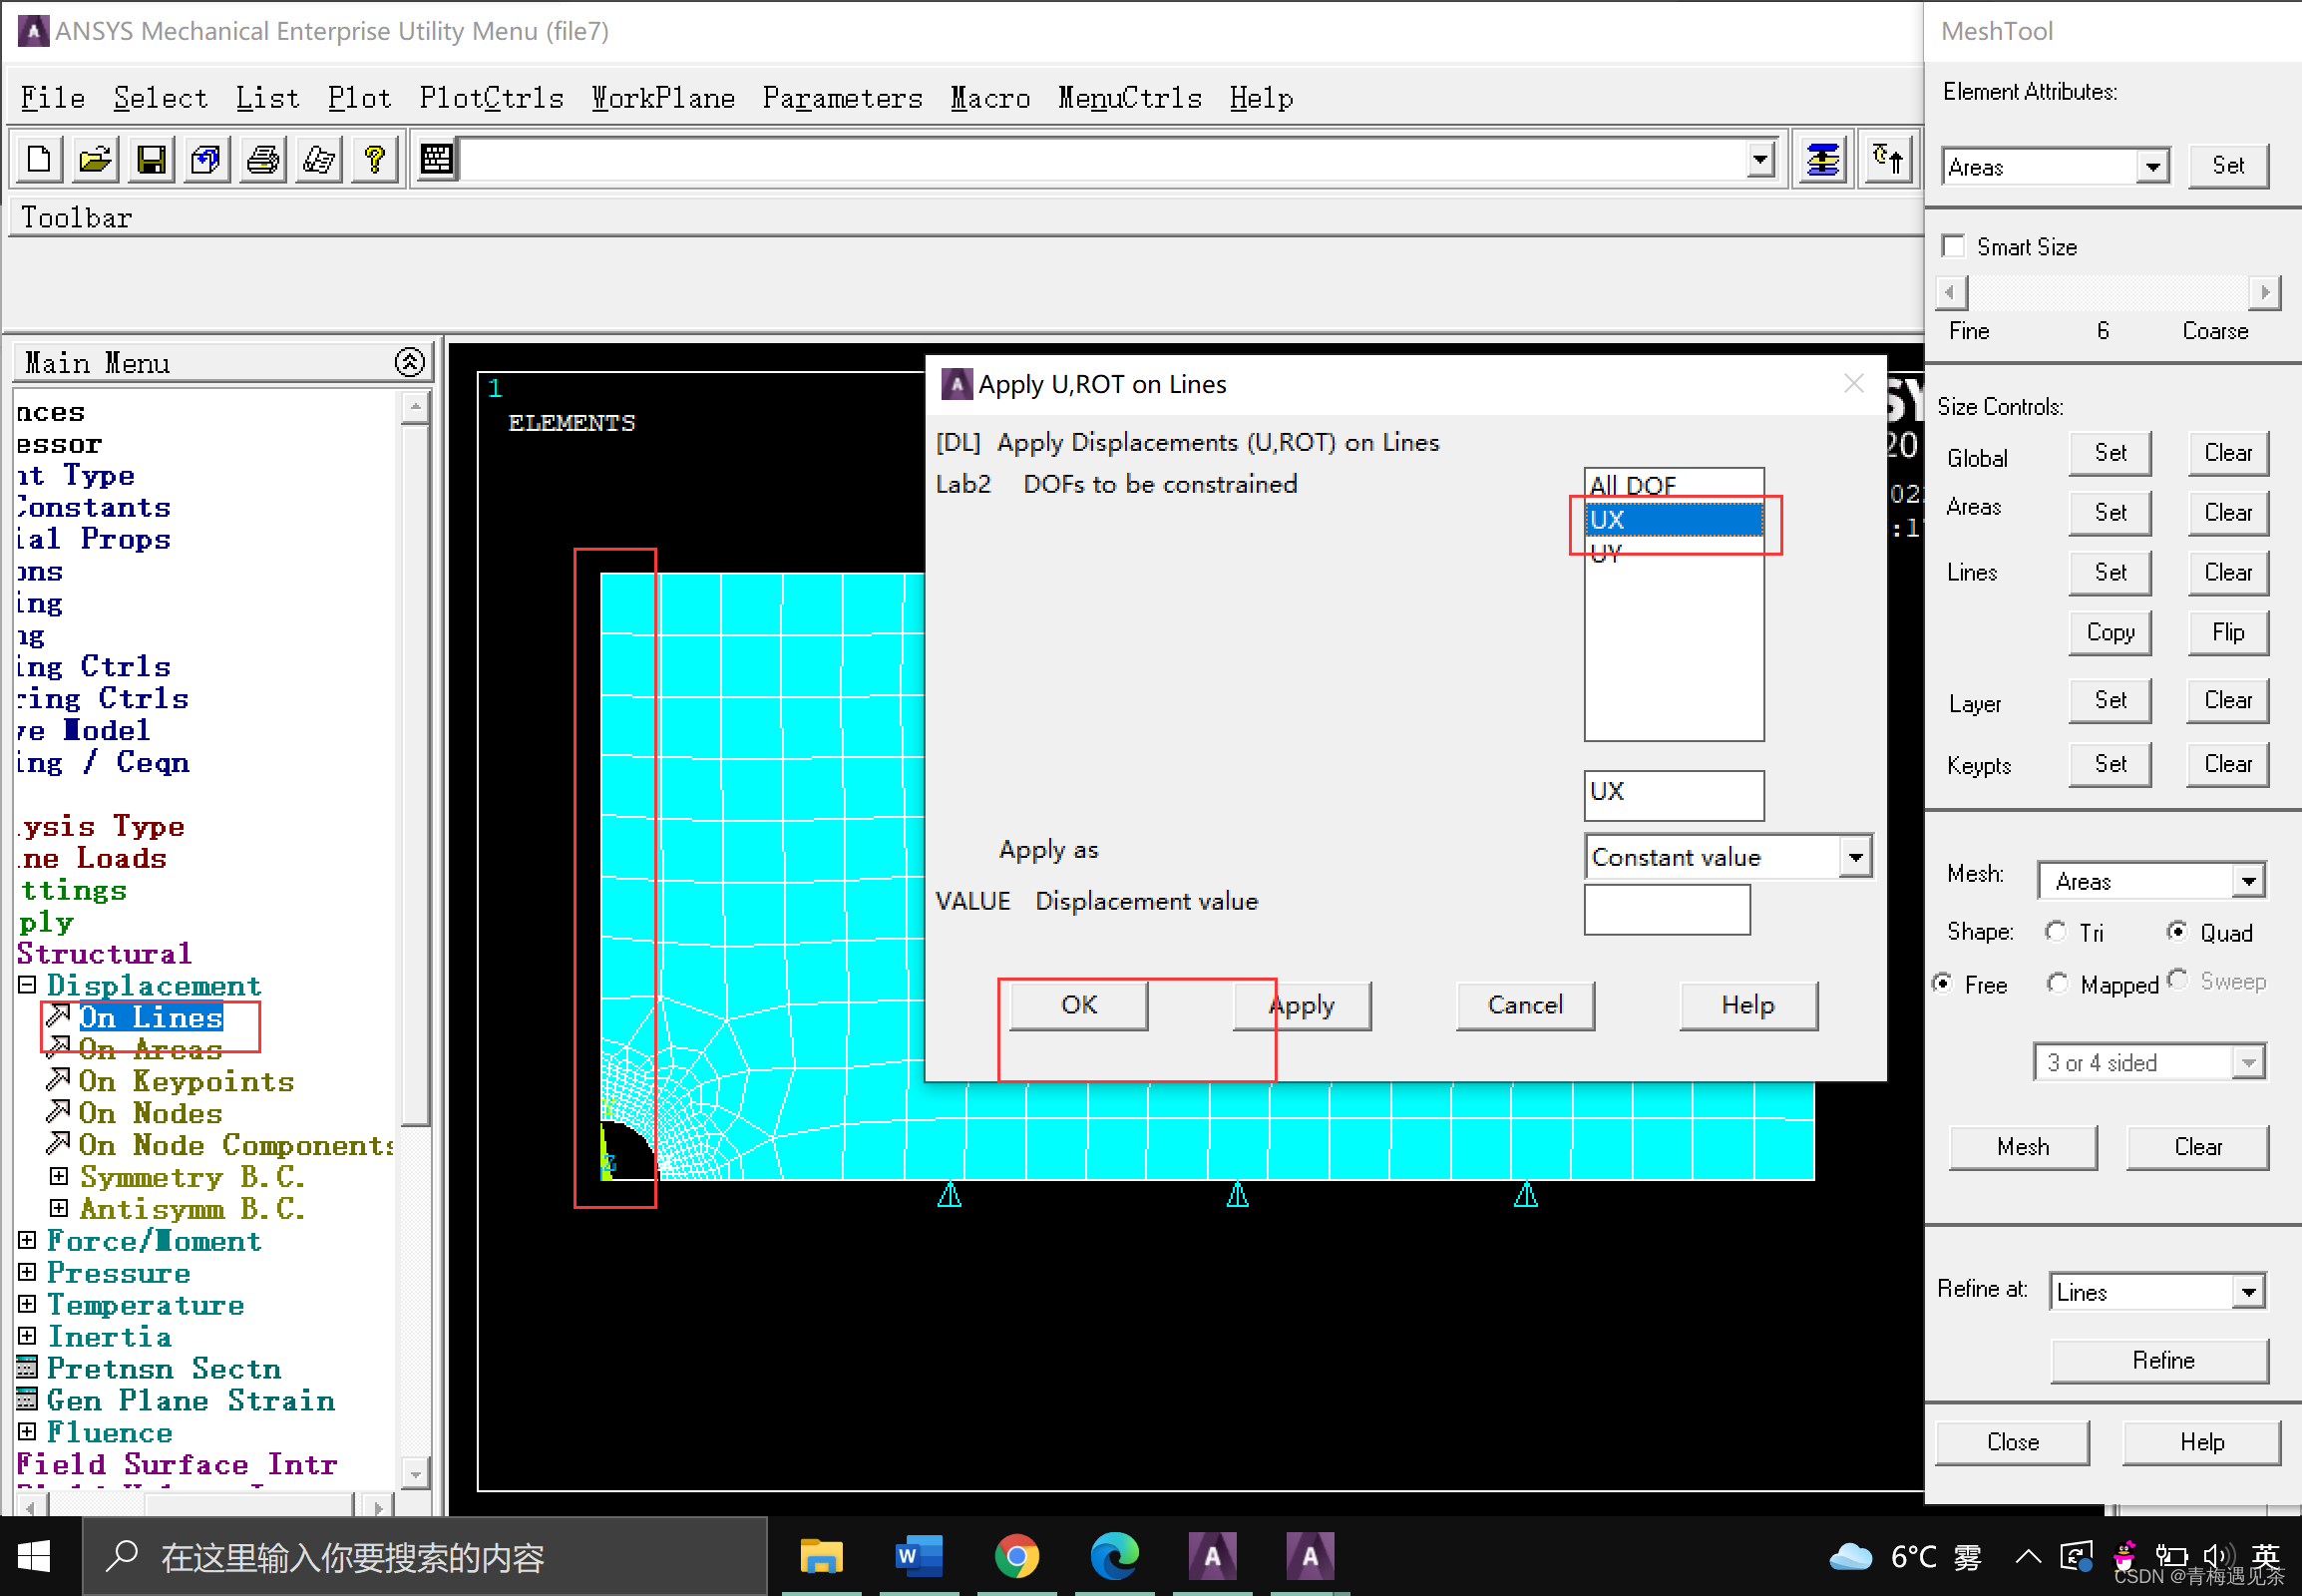Click the New Analysis toolbar icon

point(40,159)
